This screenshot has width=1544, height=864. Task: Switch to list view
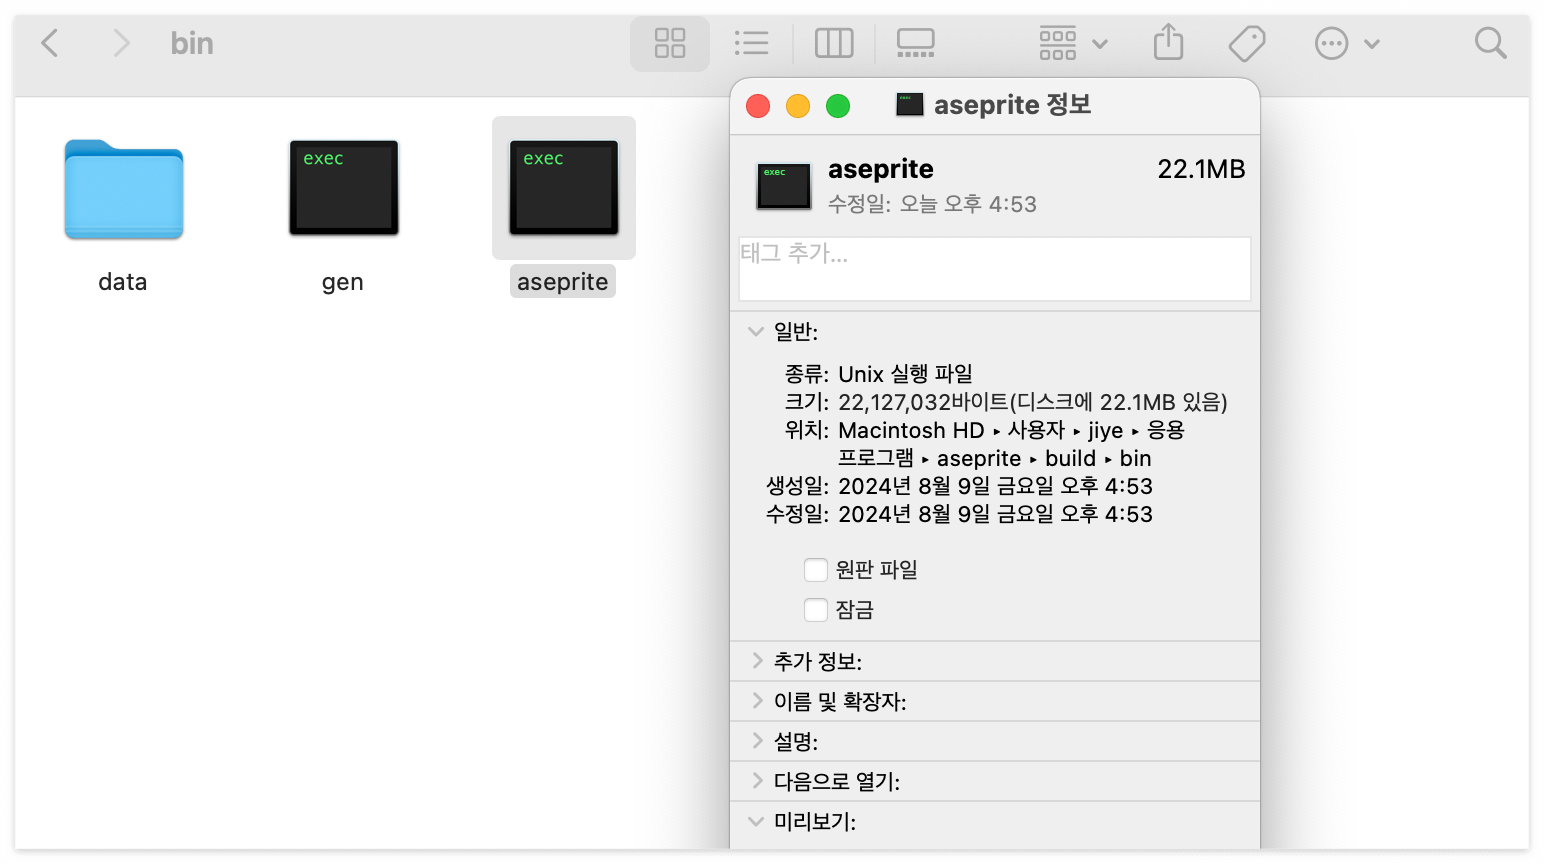751,43
